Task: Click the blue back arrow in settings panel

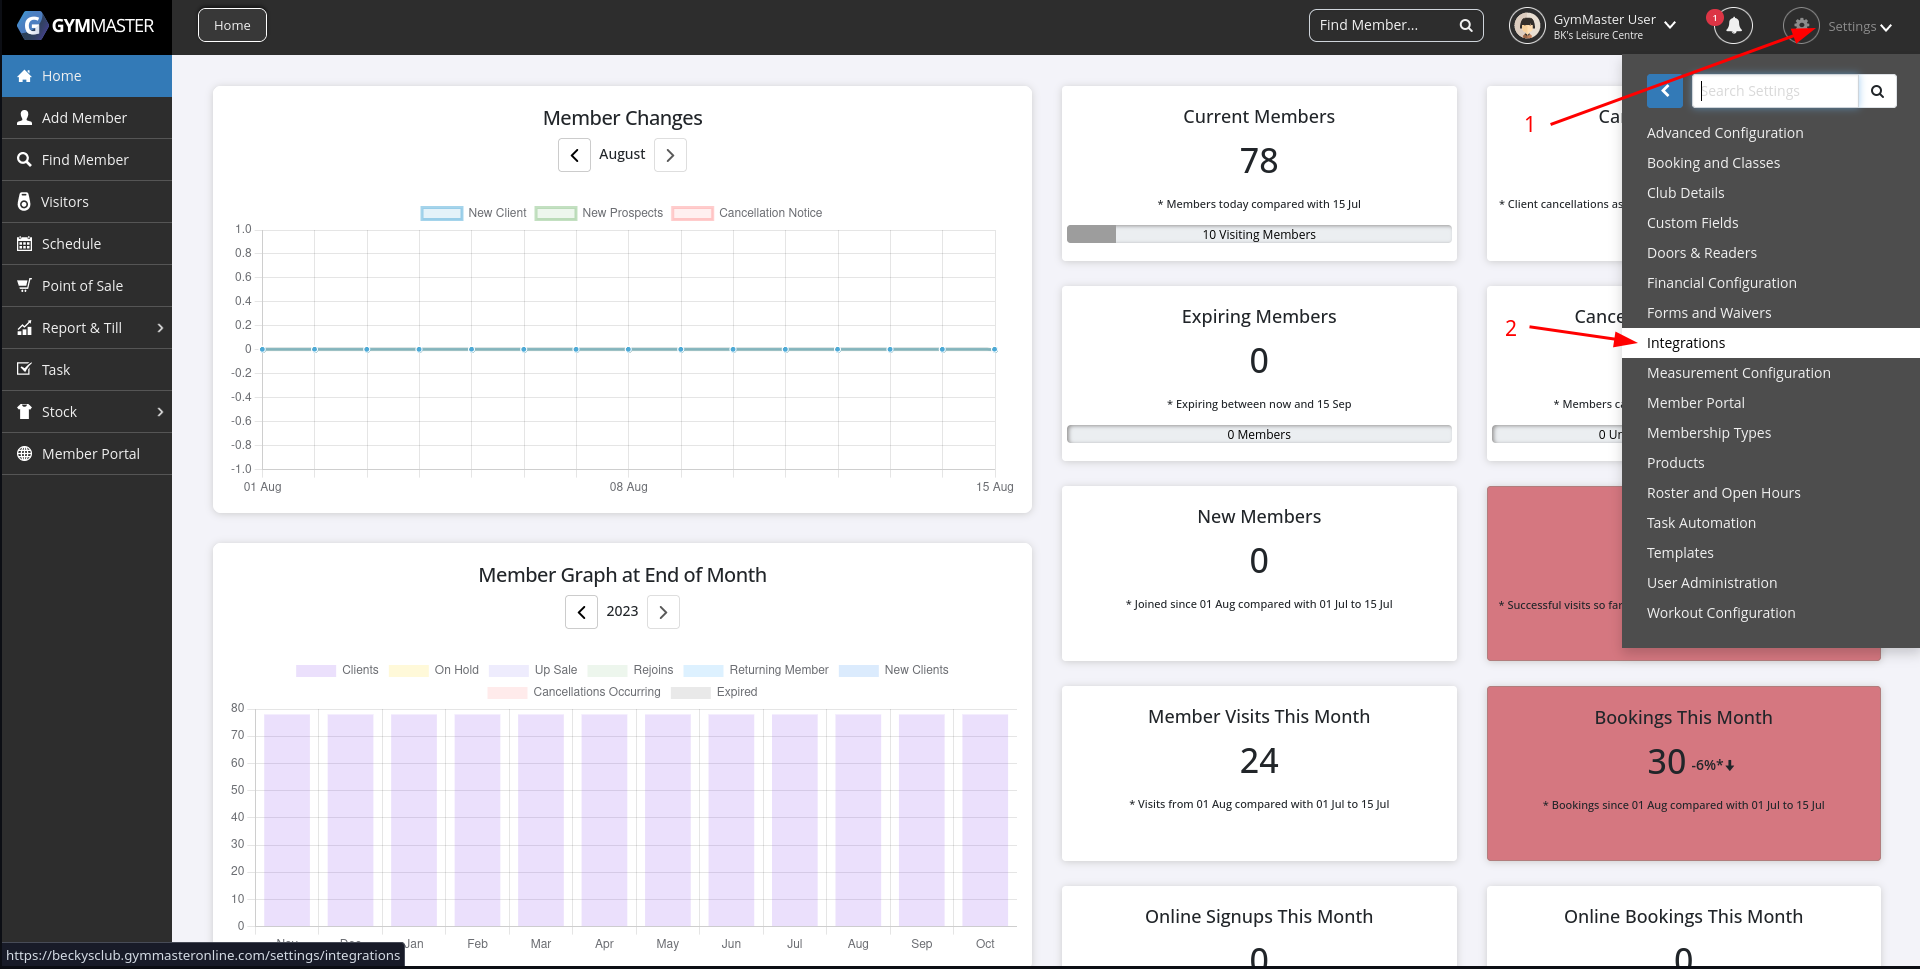Action: 1665,91
